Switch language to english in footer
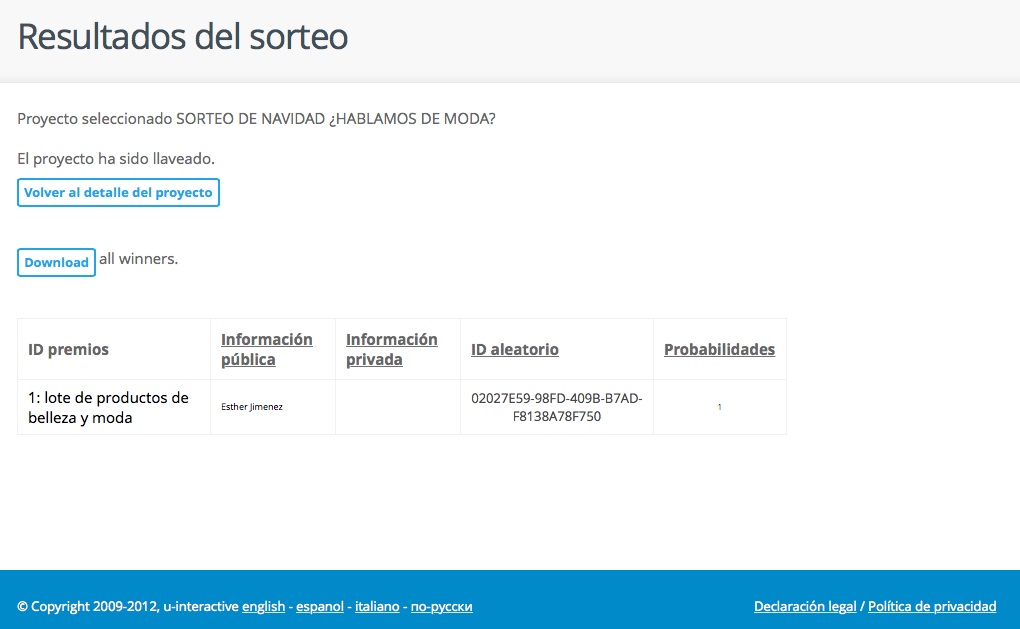 coord(263,606)
